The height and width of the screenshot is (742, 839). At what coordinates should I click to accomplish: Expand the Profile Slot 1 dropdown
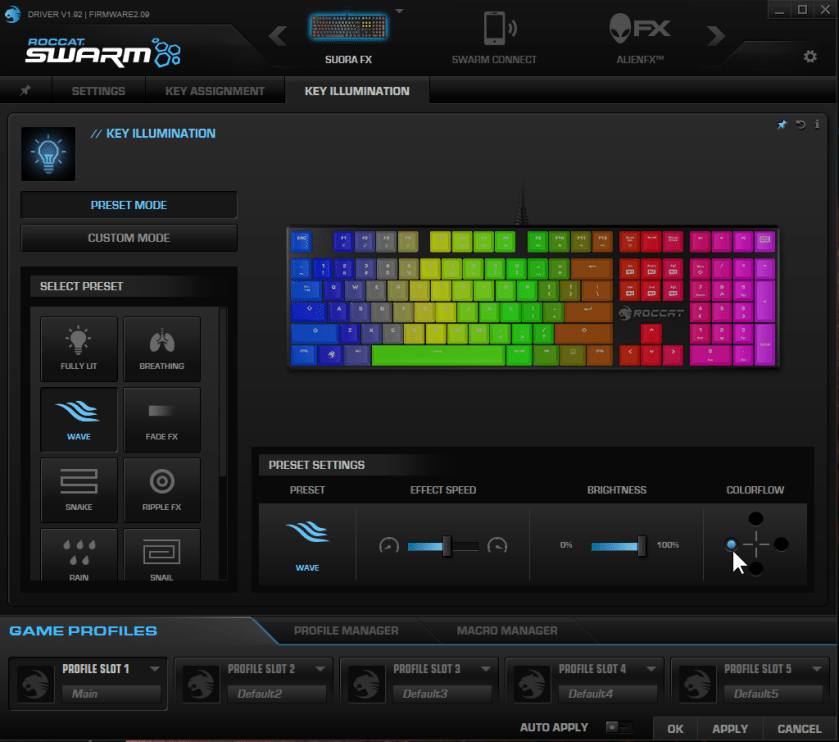[x=155, y=669]
